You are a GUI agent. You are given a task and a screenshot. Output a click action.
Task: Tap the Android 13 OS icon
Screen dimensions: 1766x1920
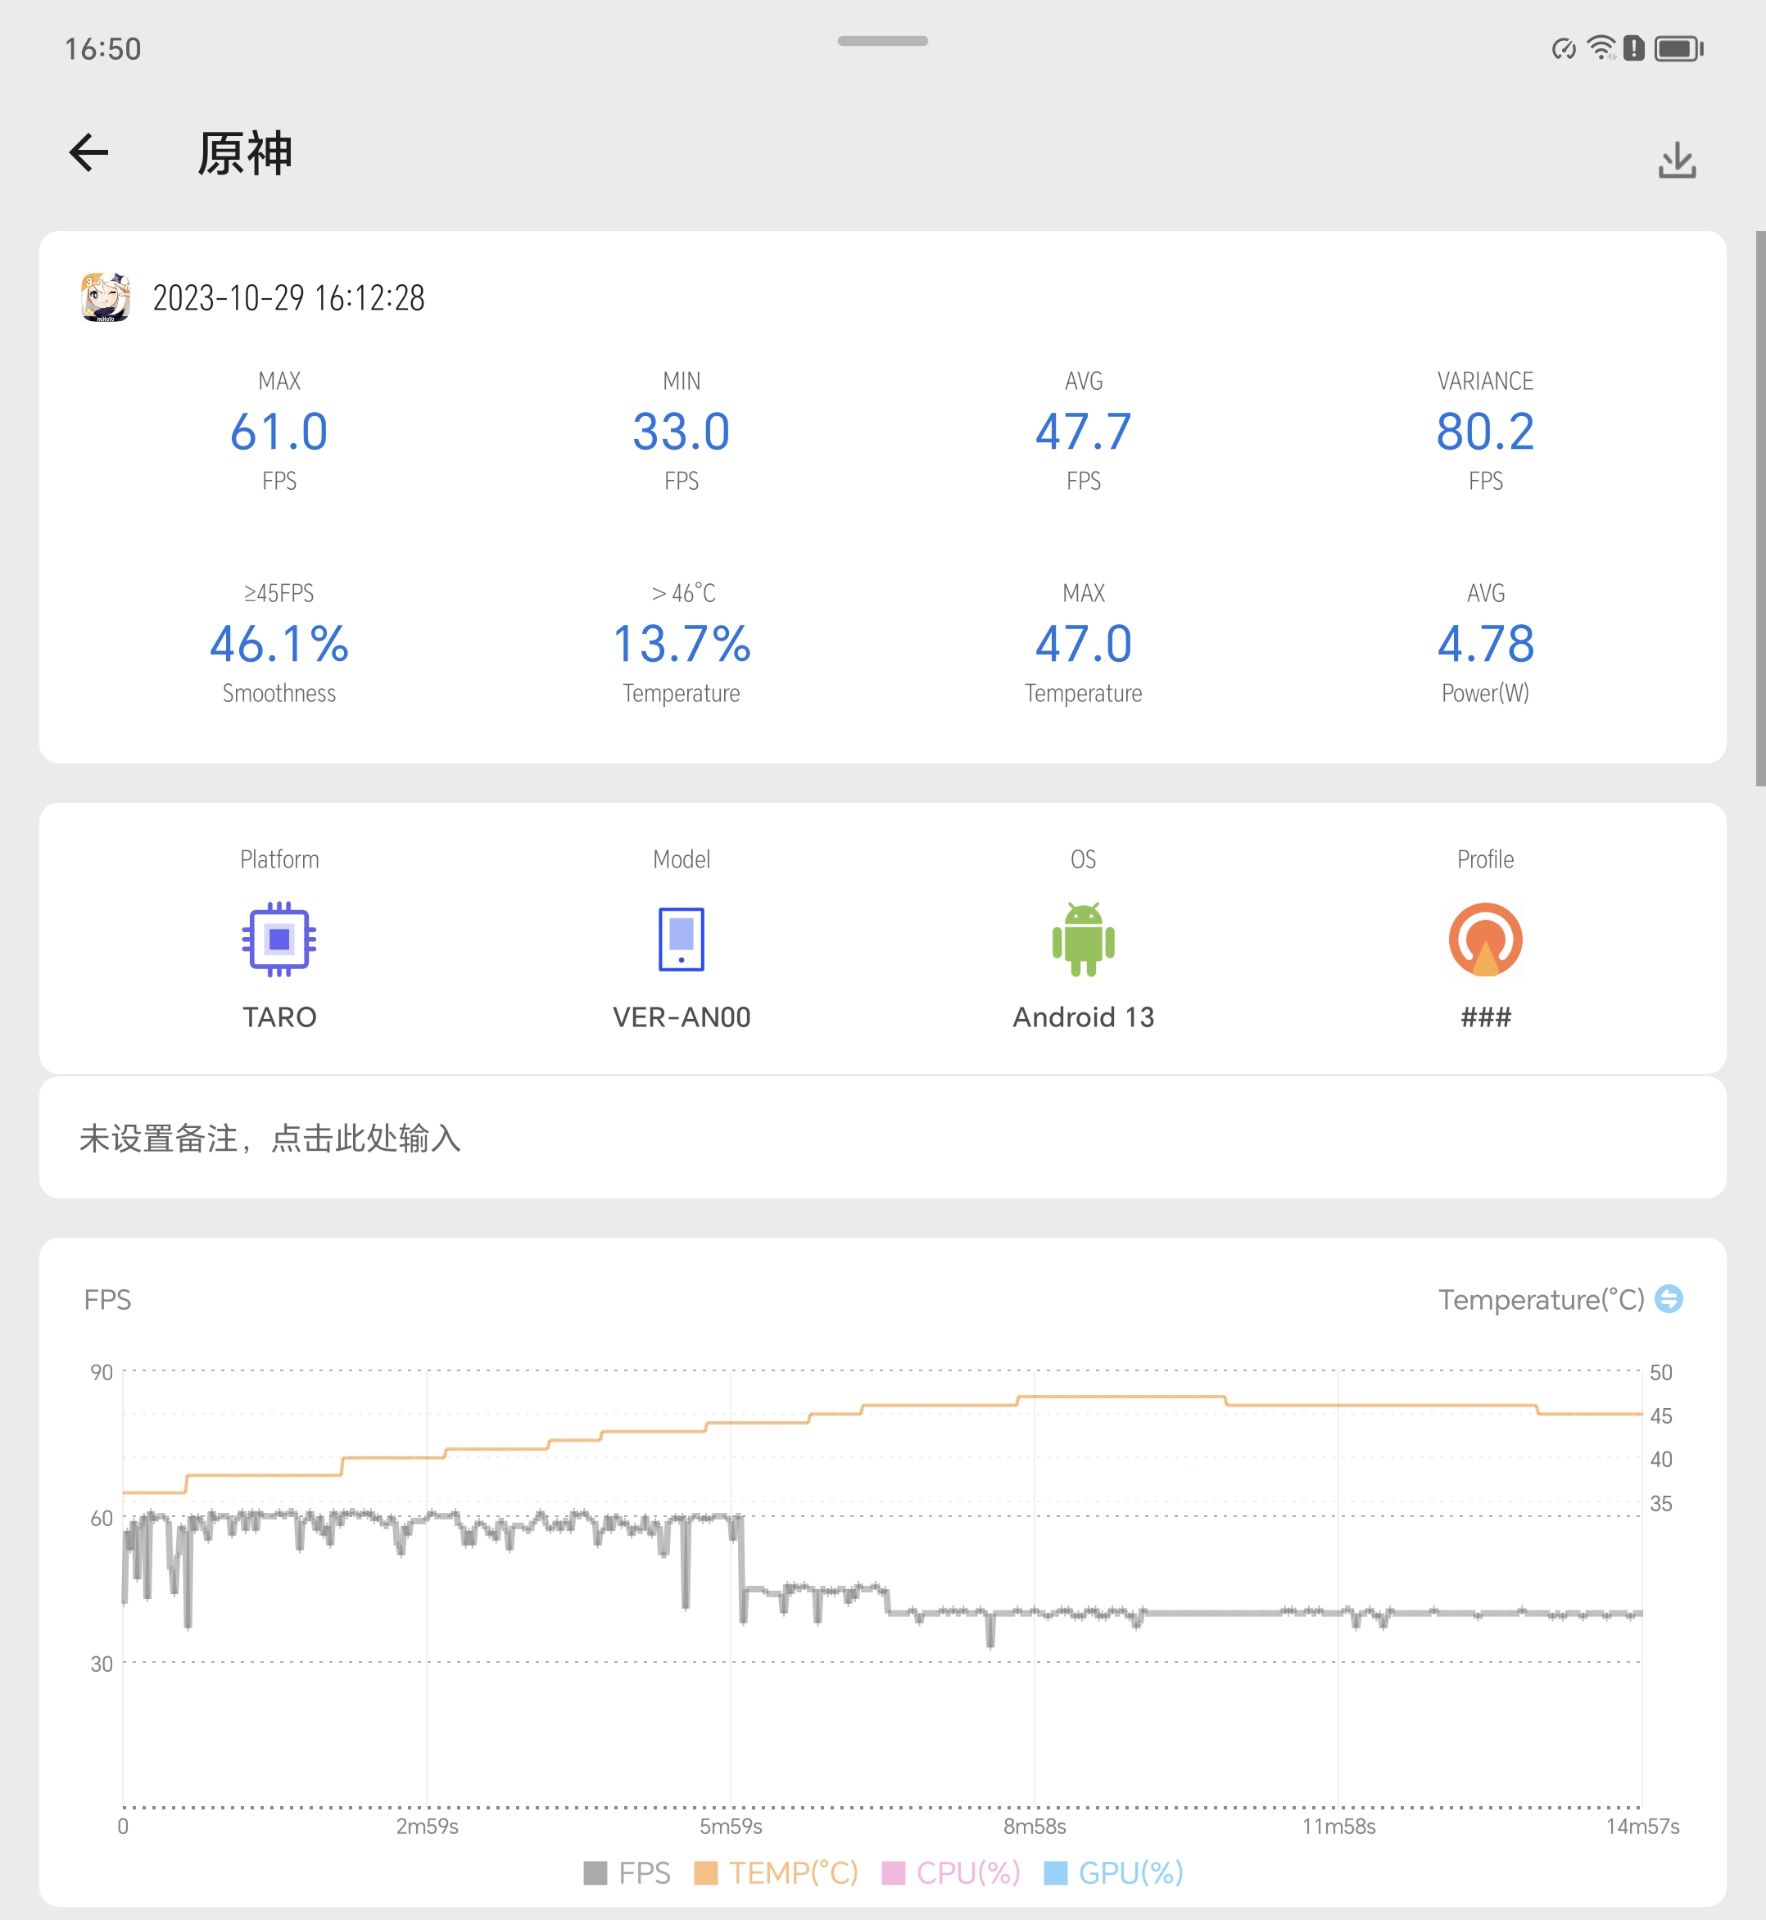[1083, 939]
